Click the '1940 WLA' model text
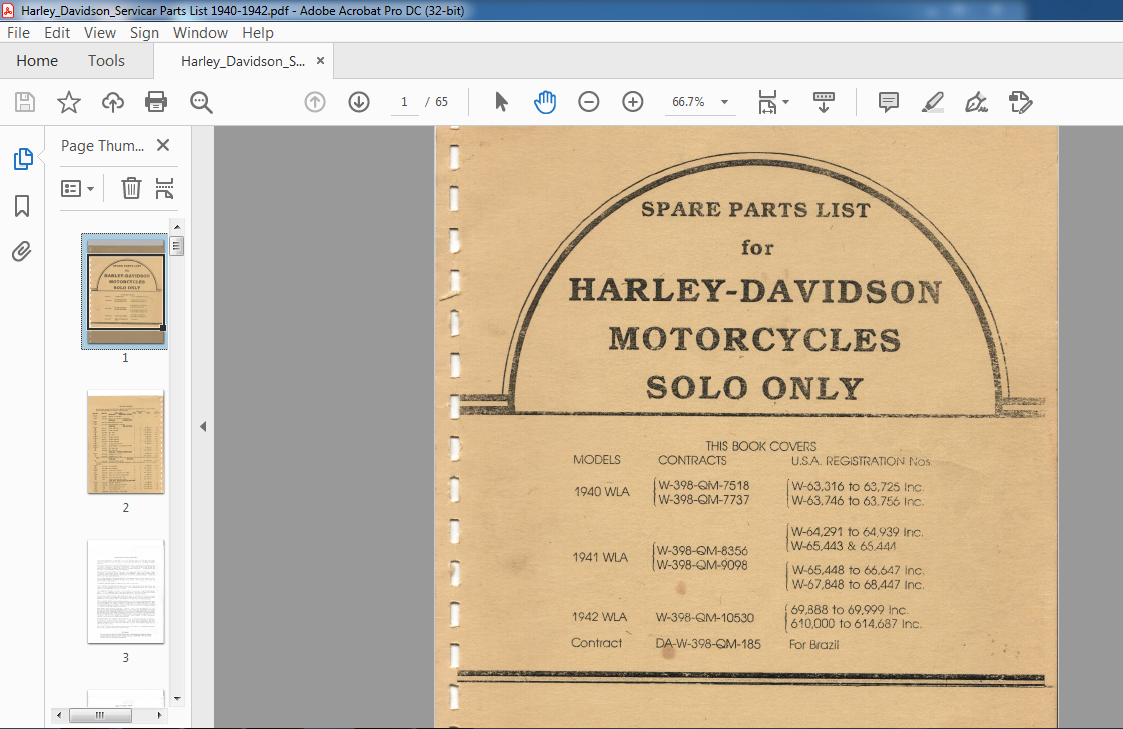This screenshot has width=1123, height=729. coord(602,492)
